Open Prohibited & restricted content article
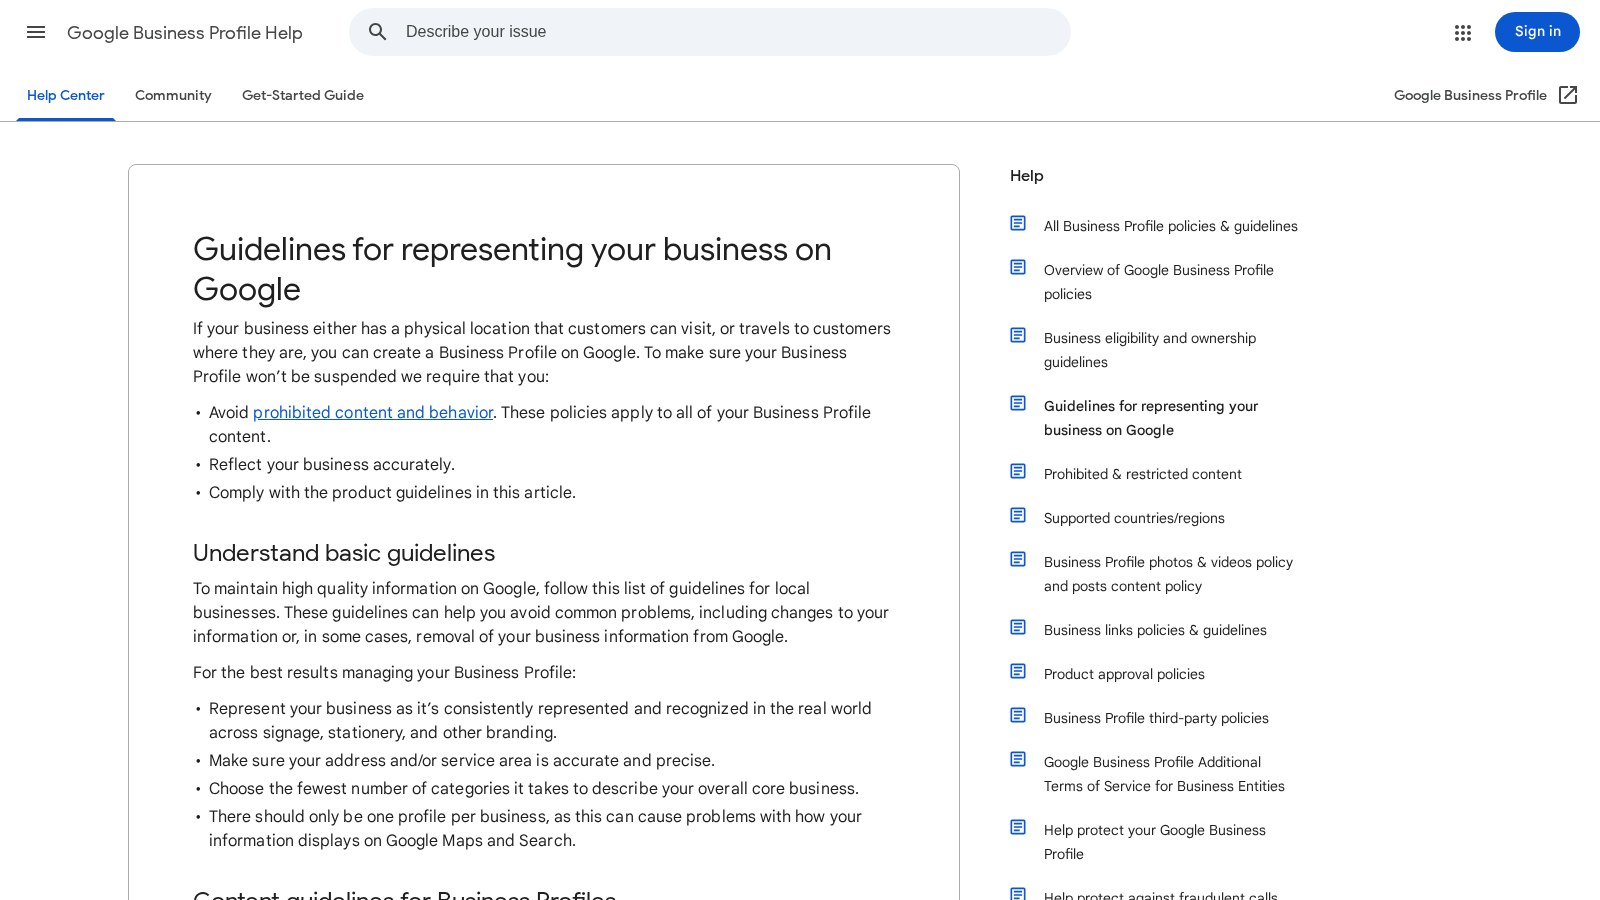1600x900 pixels. [x=1143, y=474]
